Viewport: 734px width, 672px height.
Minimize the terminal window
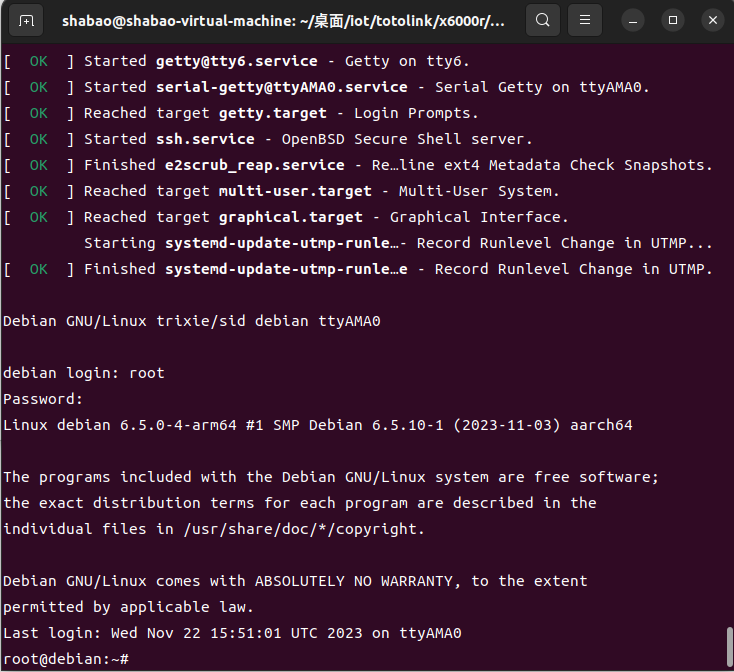coord(633,21)
